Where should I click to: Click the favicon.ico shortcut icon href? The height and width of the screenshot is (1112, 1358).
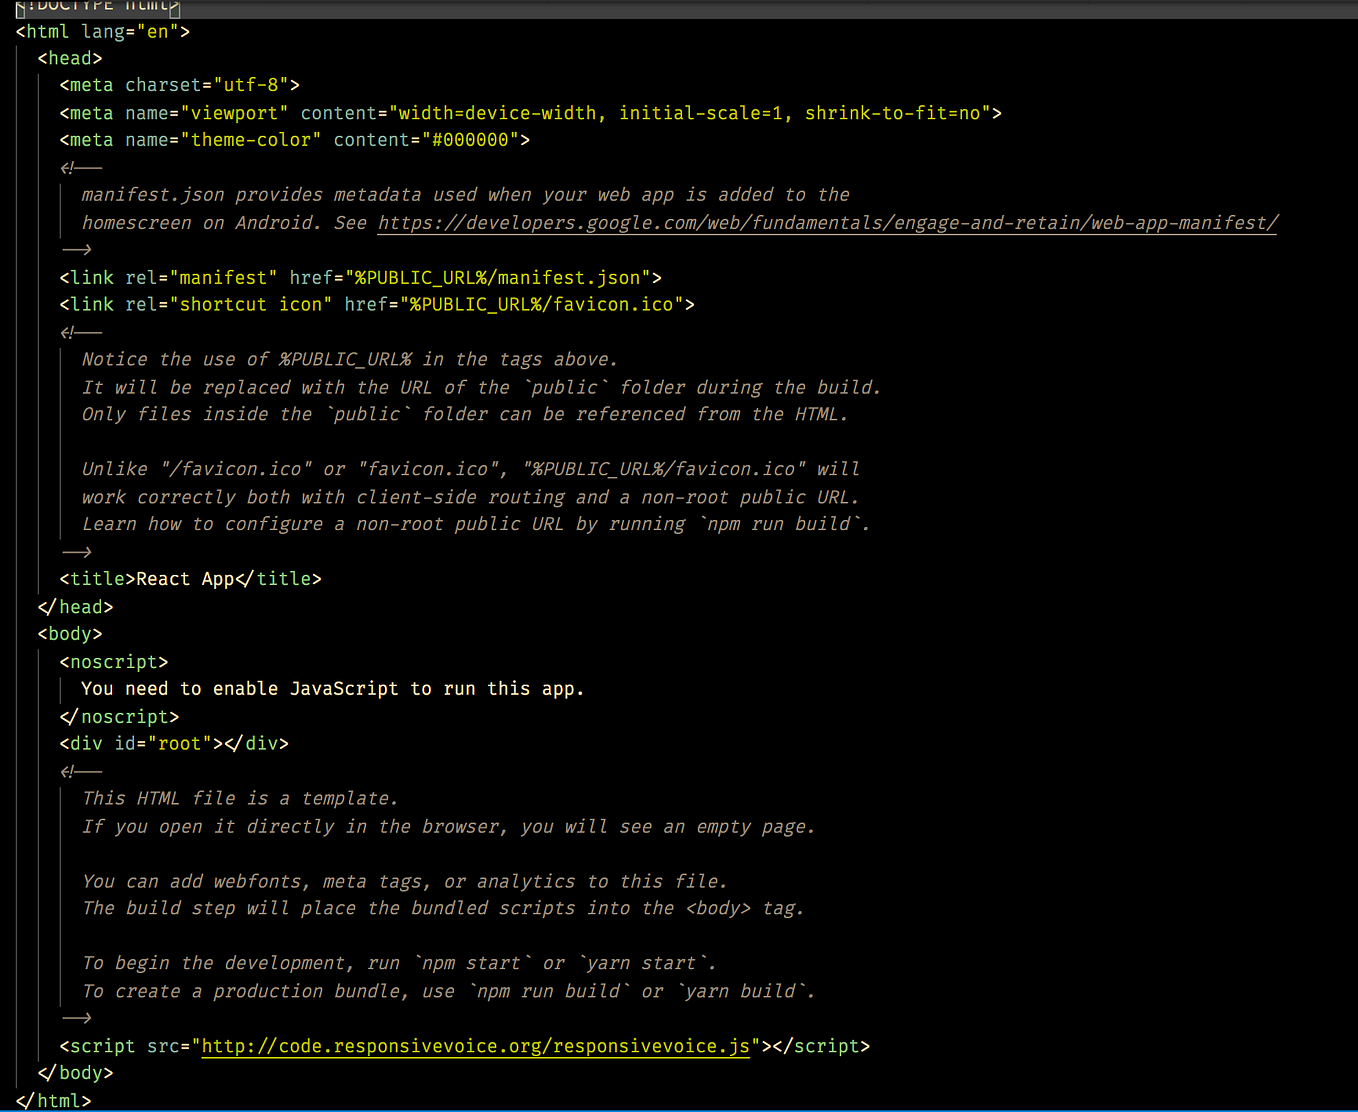(x=539, y=304)
